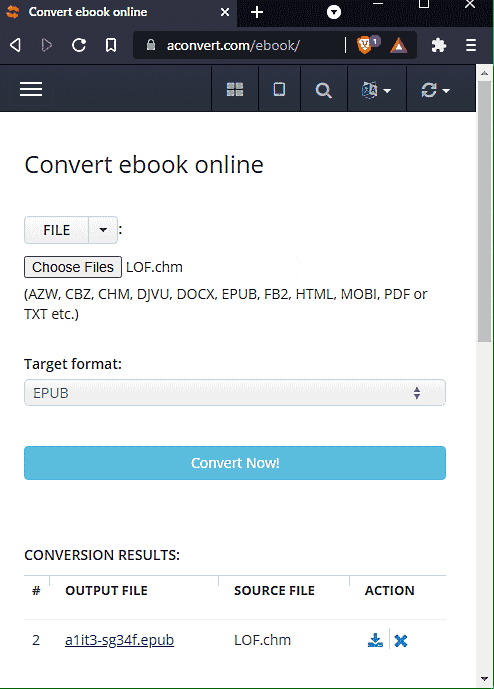Open a new browser tab
494x689 pixels.
(257, 12)
